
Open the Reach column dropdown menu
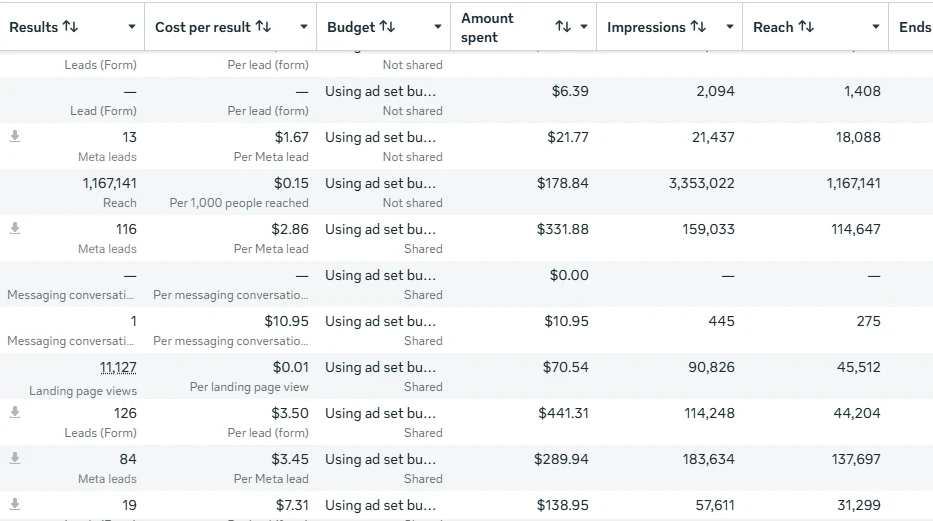(875, 27)
